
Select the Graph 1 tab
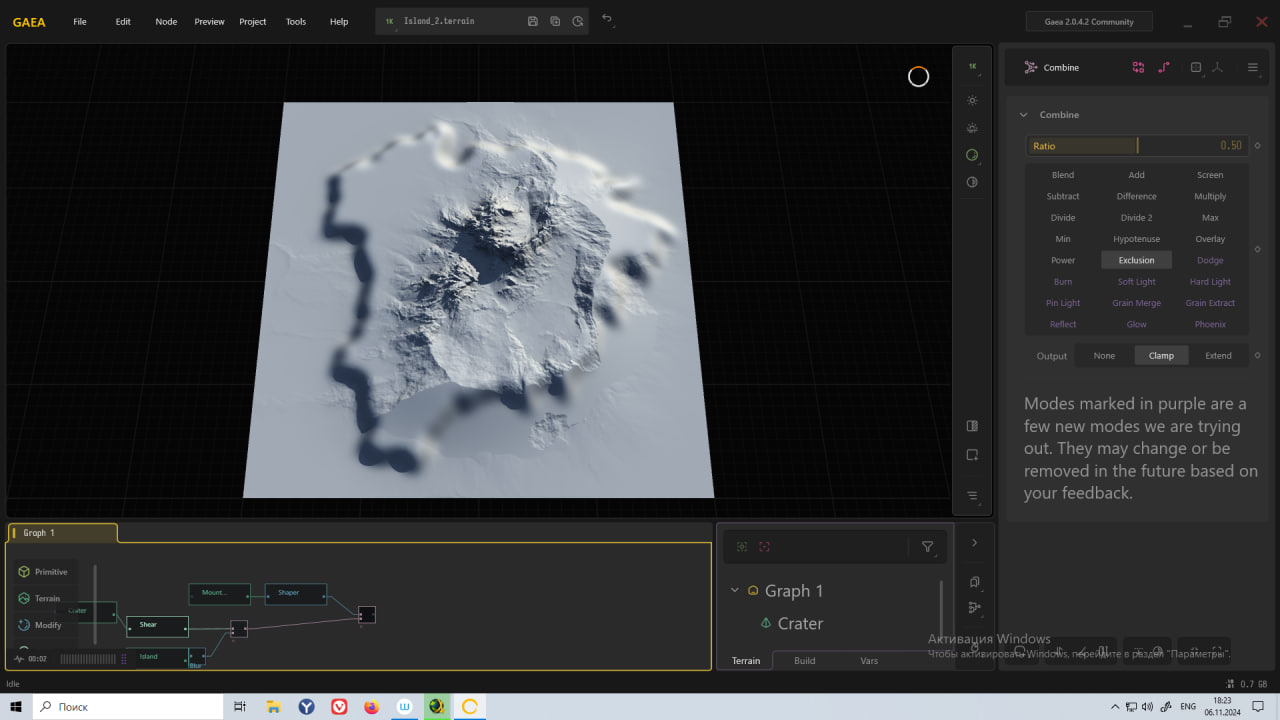(62, 533)
